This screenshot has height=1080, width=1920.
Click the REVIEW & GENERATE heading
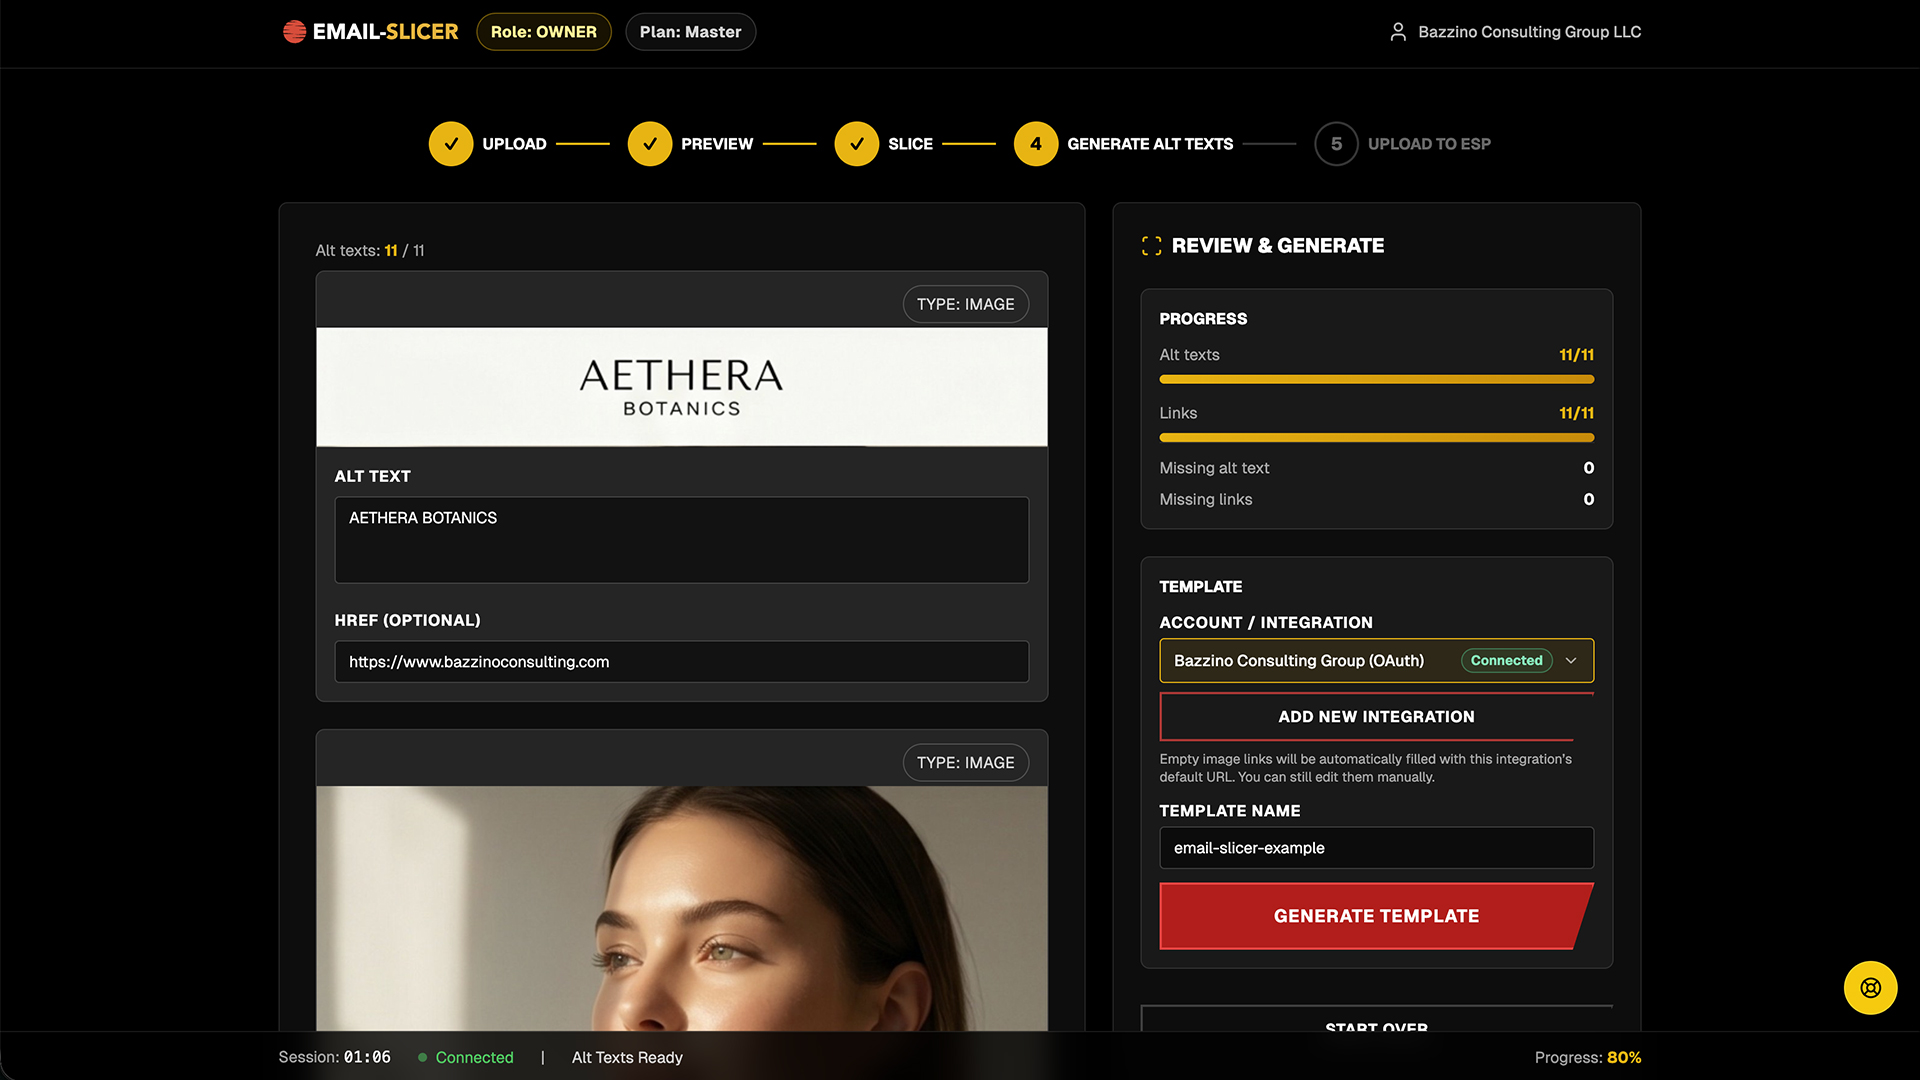[1277, 246]
